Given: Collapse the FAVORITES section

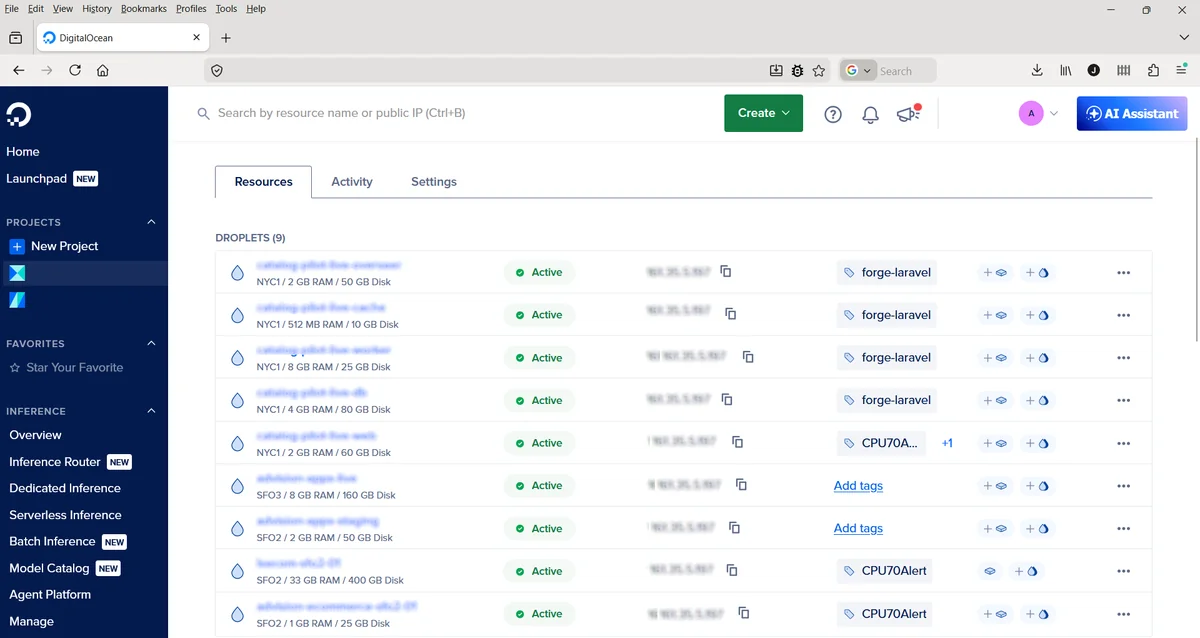Looking at the screenshot, I should 152,343.
